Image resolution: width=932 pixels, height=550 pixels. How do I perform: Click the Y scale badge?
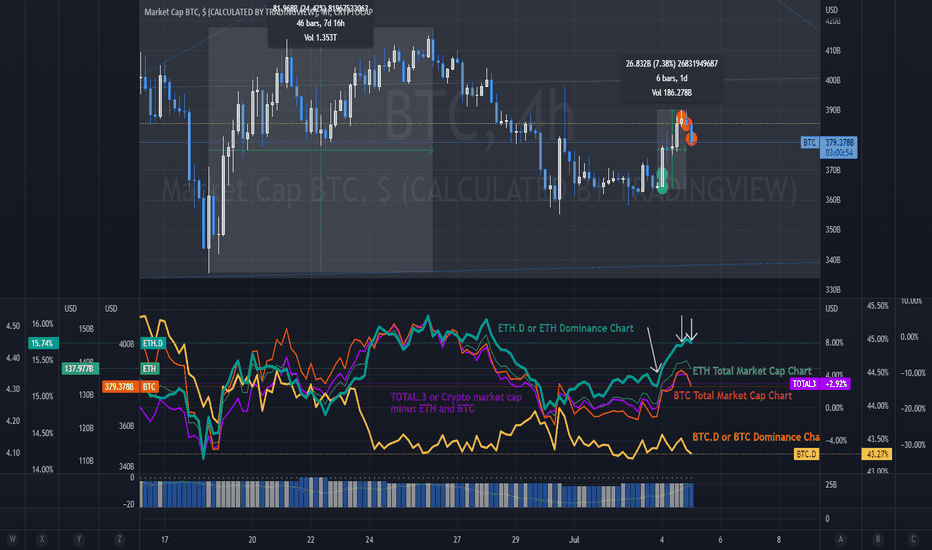79,539
